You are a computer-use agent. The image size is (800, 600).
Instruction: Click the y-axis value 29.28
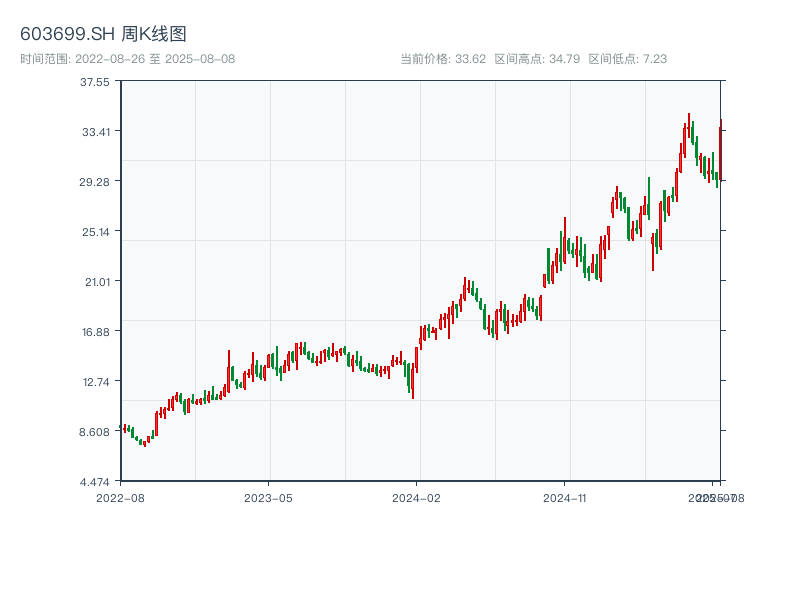94,182
